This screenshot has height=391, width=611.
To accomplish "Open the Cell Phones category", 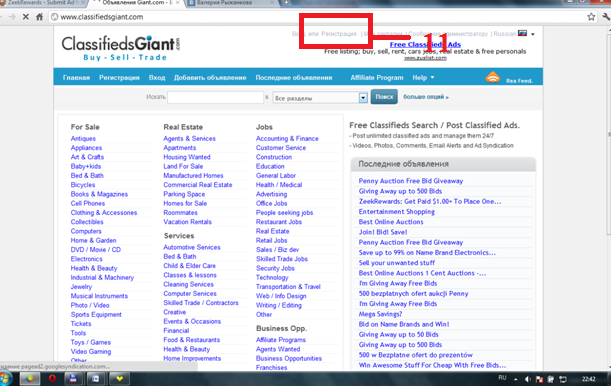I will click(88, 203).
